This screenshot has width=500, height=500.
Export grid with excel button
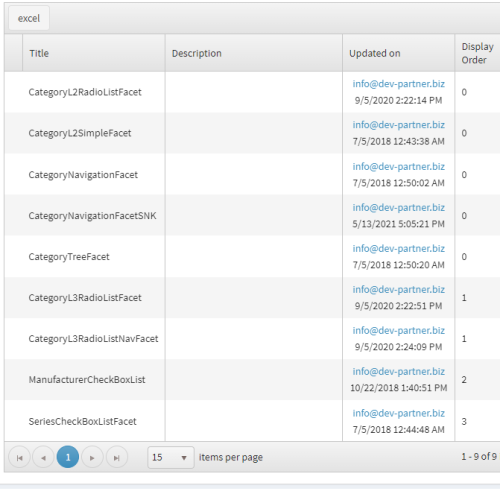tap(29, 18)
